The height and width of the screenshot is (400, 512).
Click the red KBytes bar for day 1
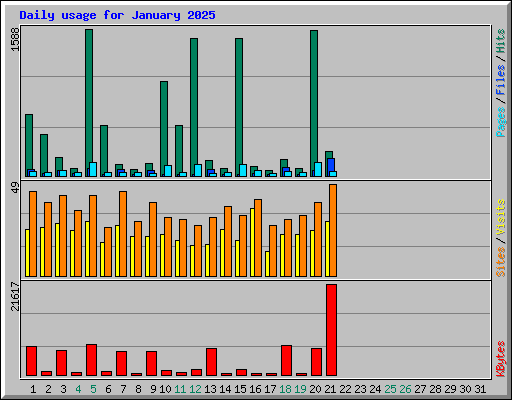(x=32, y=361)
